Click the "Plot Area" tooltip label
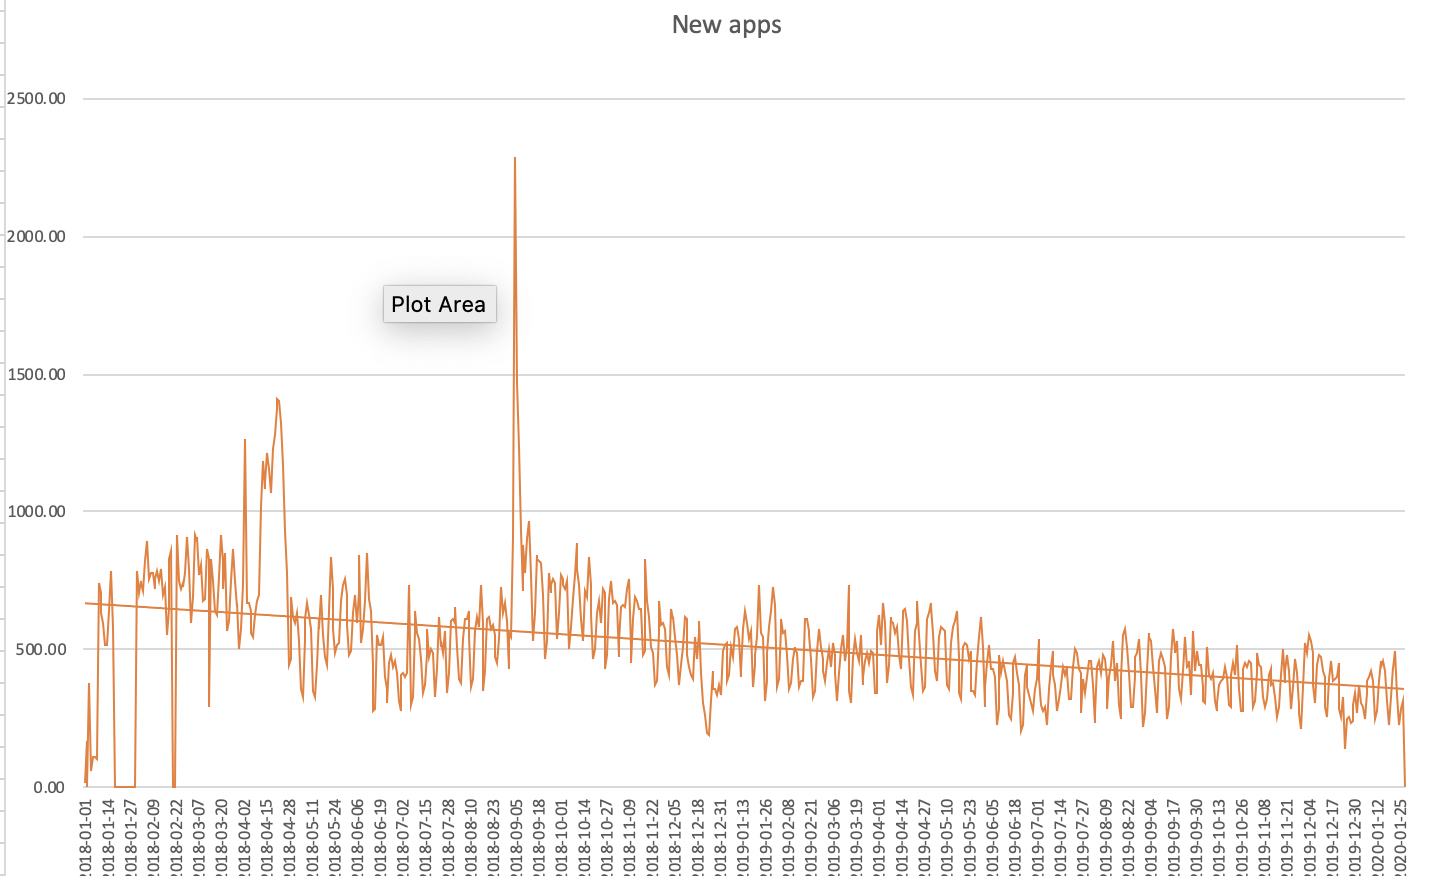The image size is (1448, 876). pos(439,304)
